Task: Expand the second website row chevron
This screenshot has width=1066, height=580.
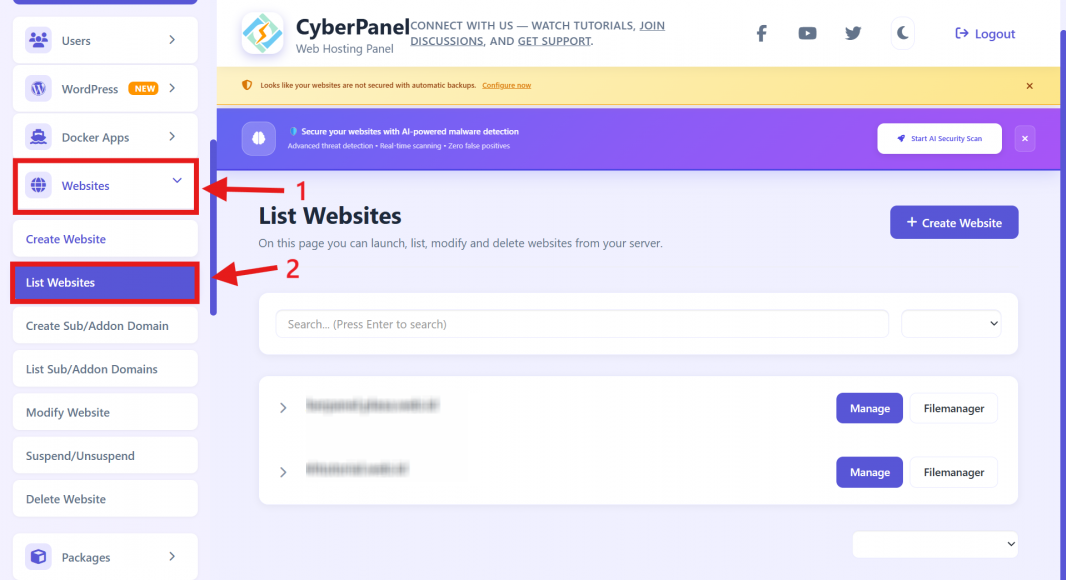Action: tap(283, 472)
